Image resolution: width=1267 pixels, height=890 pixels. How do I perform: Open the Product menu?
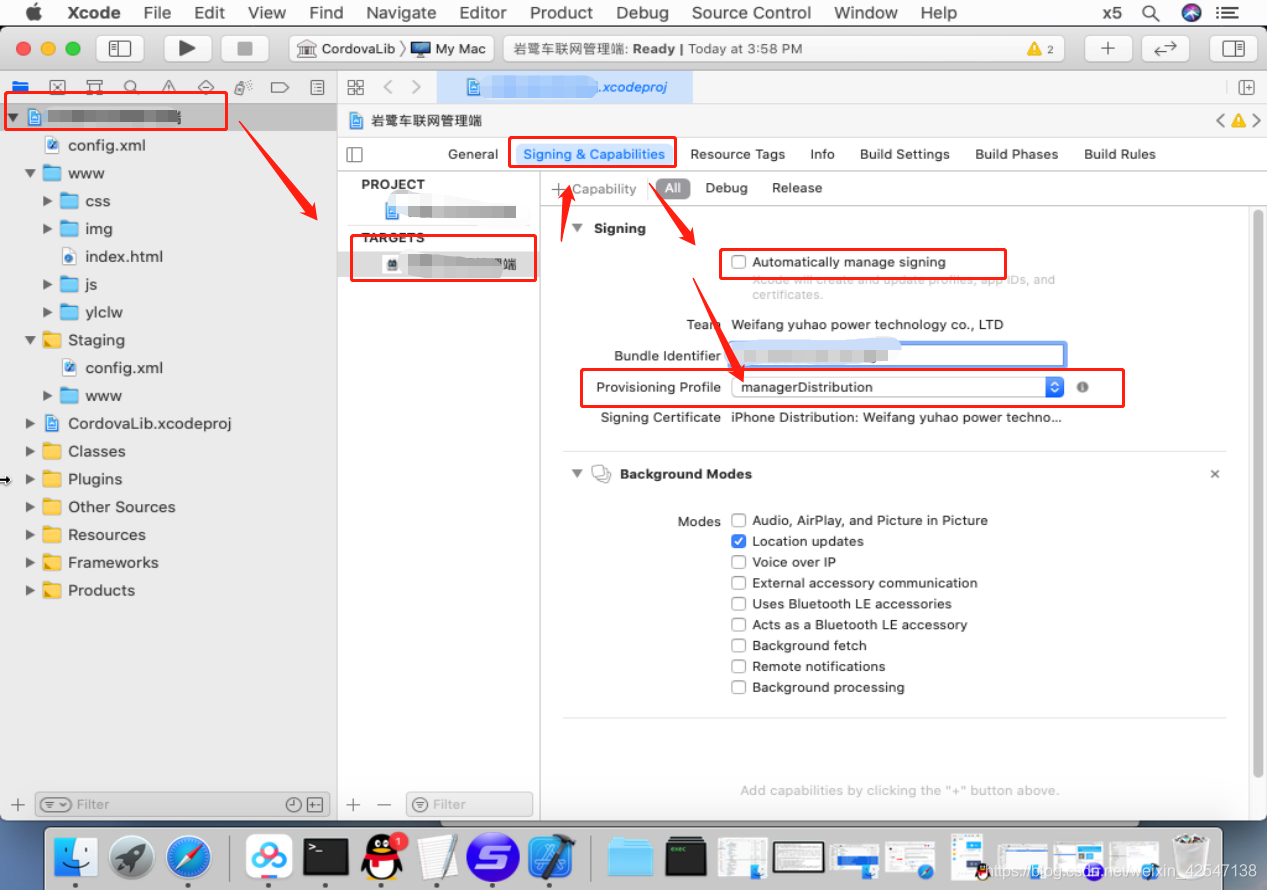click(x=561, y=13)
